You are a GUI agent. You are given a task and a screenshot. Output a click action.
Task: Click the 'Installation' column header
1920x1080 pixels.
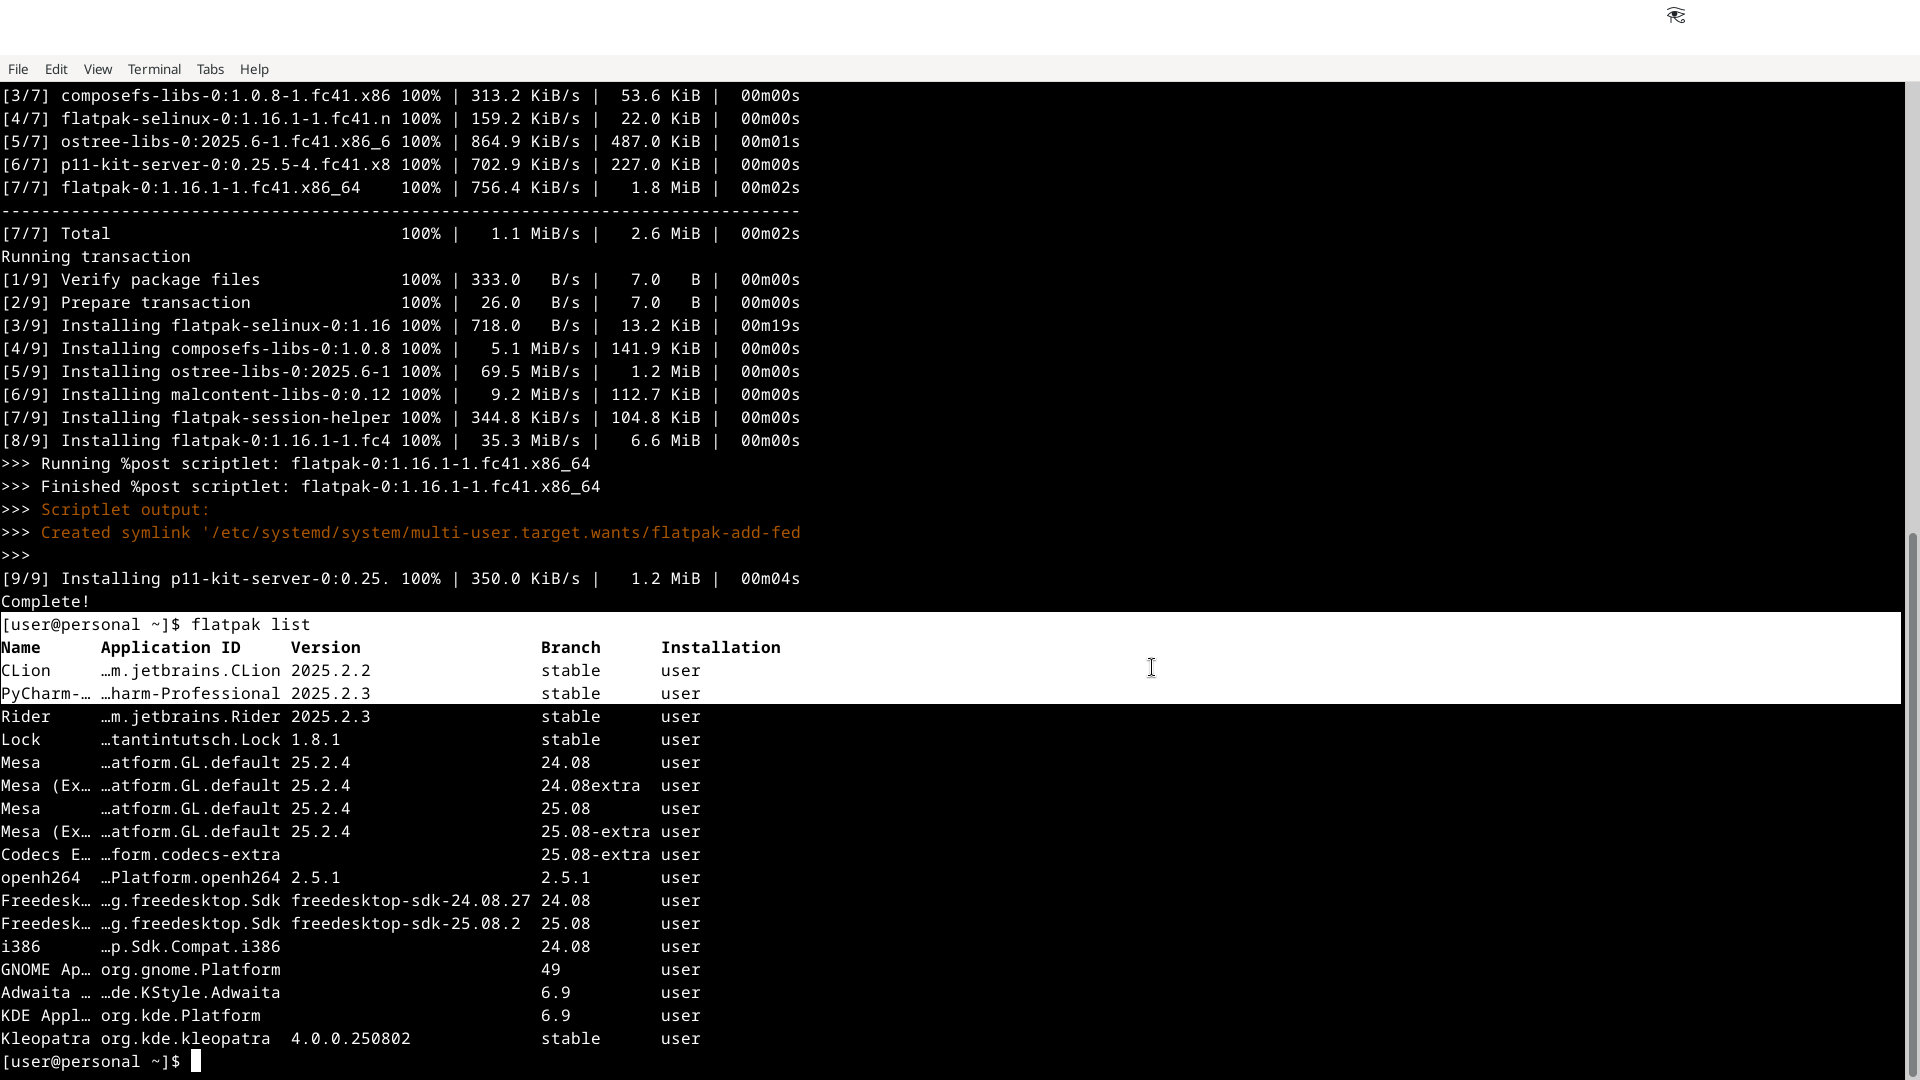[x=720, y=648]
